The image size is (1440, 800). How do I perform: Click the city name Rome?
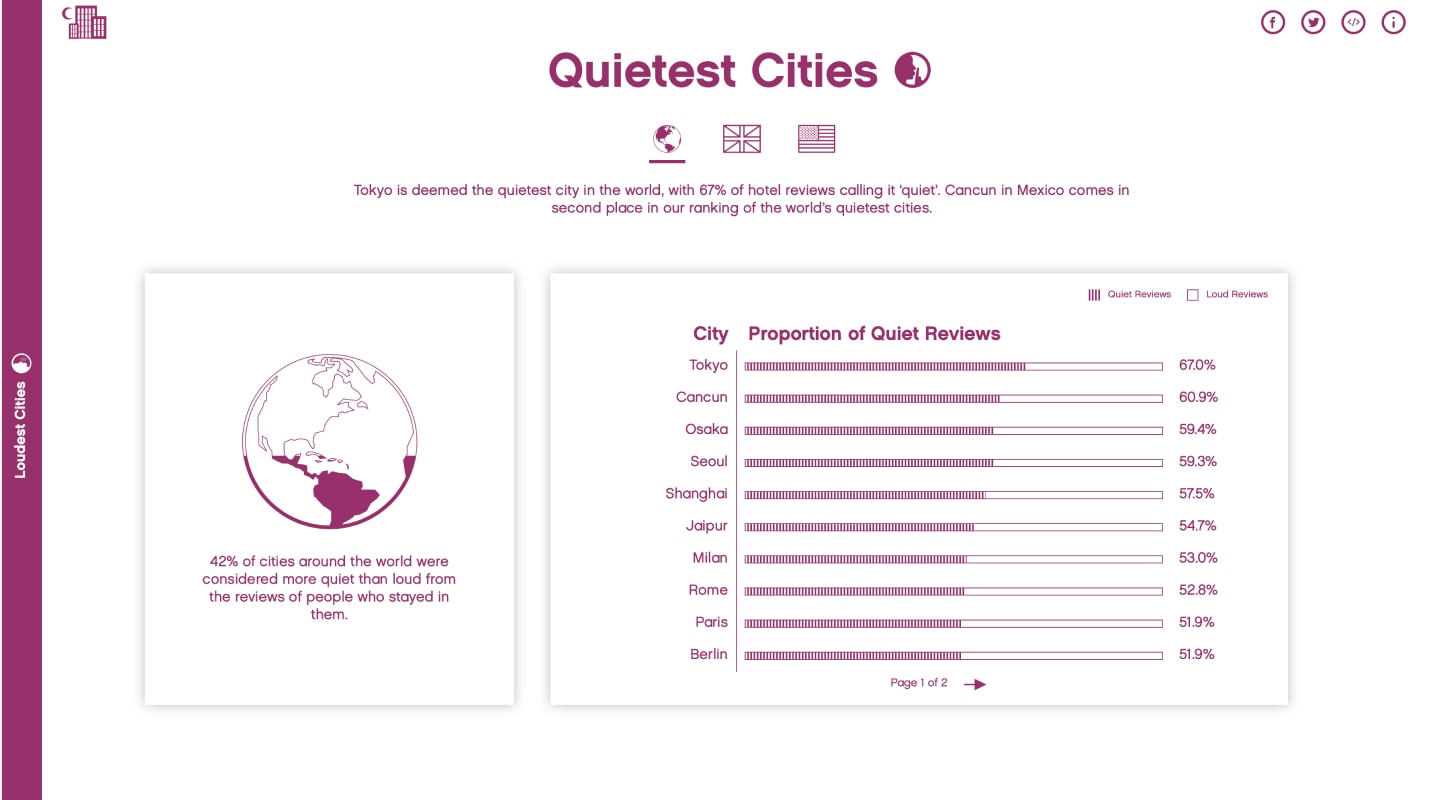[708, 590]
